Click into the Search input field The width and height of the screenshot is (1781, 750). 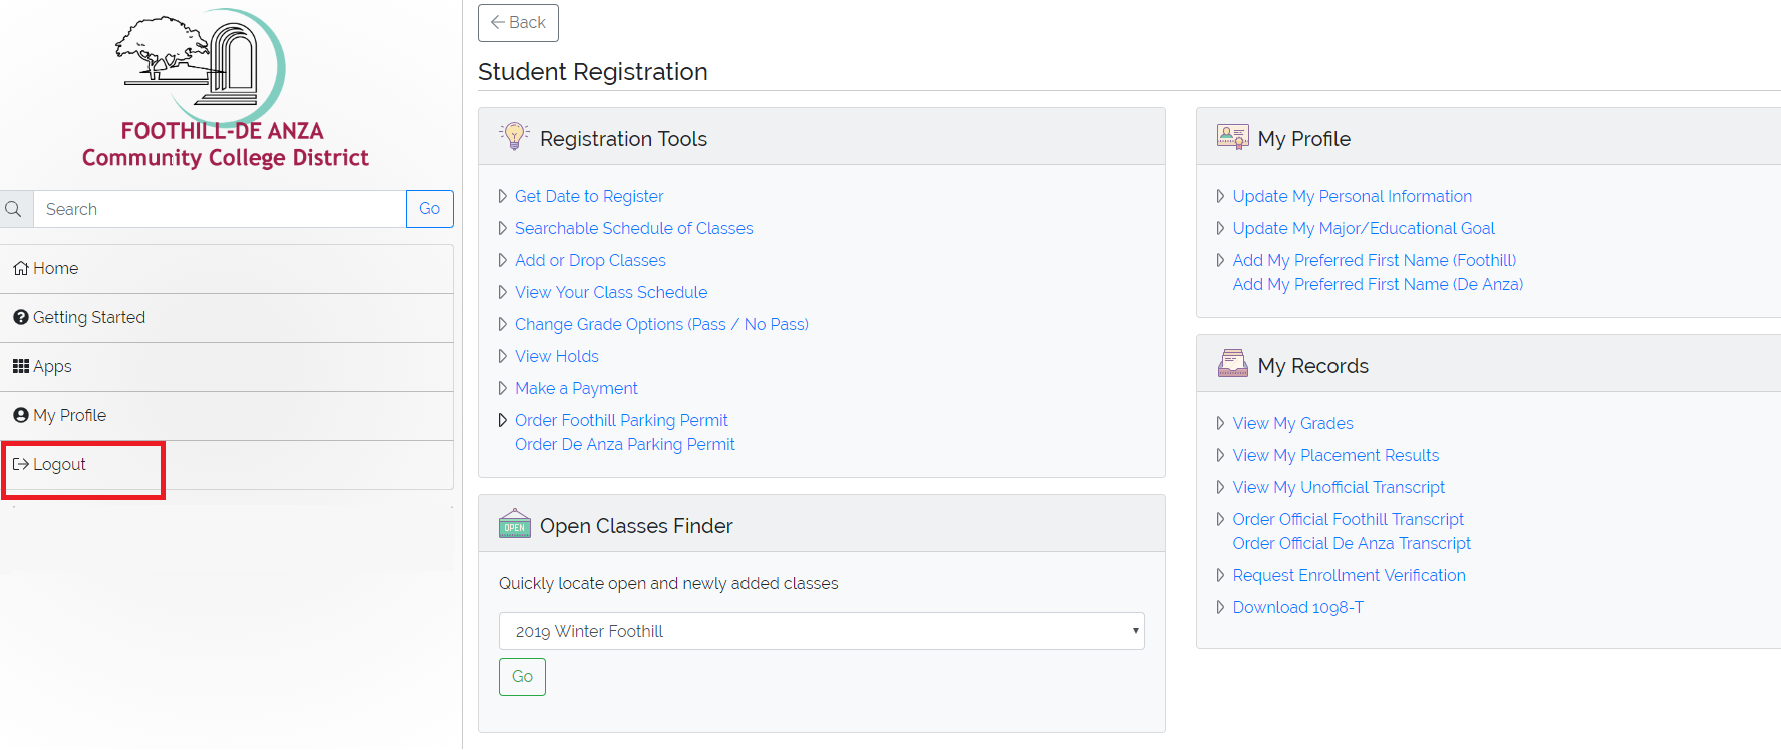220,209
